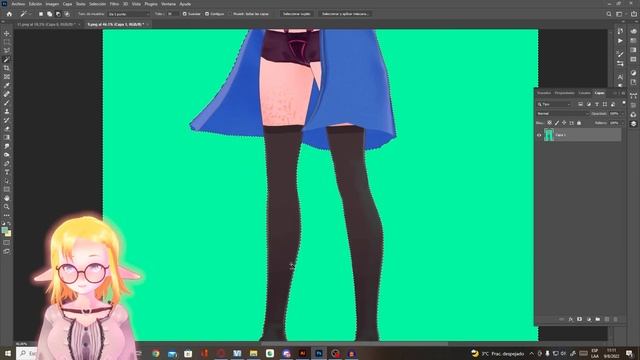Switch to the Propiedades panel tab
Viewport: 640px width, 360px height.
point(564,93)
